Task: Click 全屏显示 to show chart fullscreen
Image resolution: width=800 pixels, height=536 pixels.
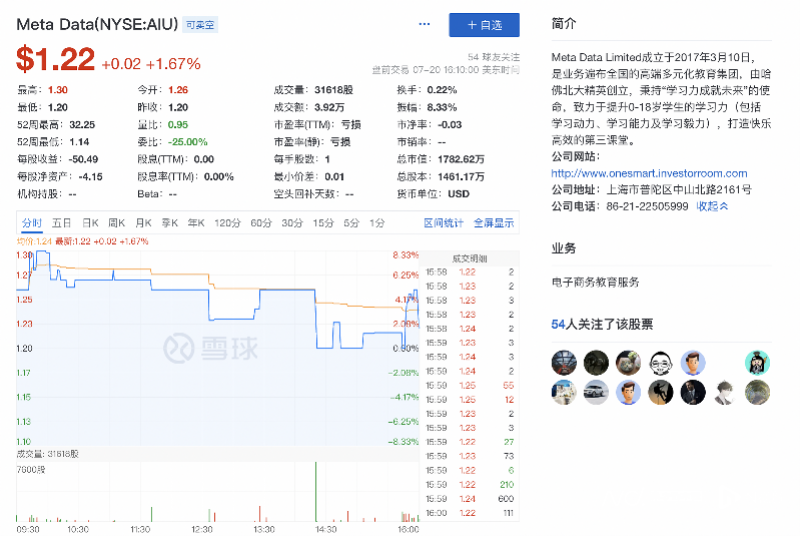Action: (x=493, y=223)
